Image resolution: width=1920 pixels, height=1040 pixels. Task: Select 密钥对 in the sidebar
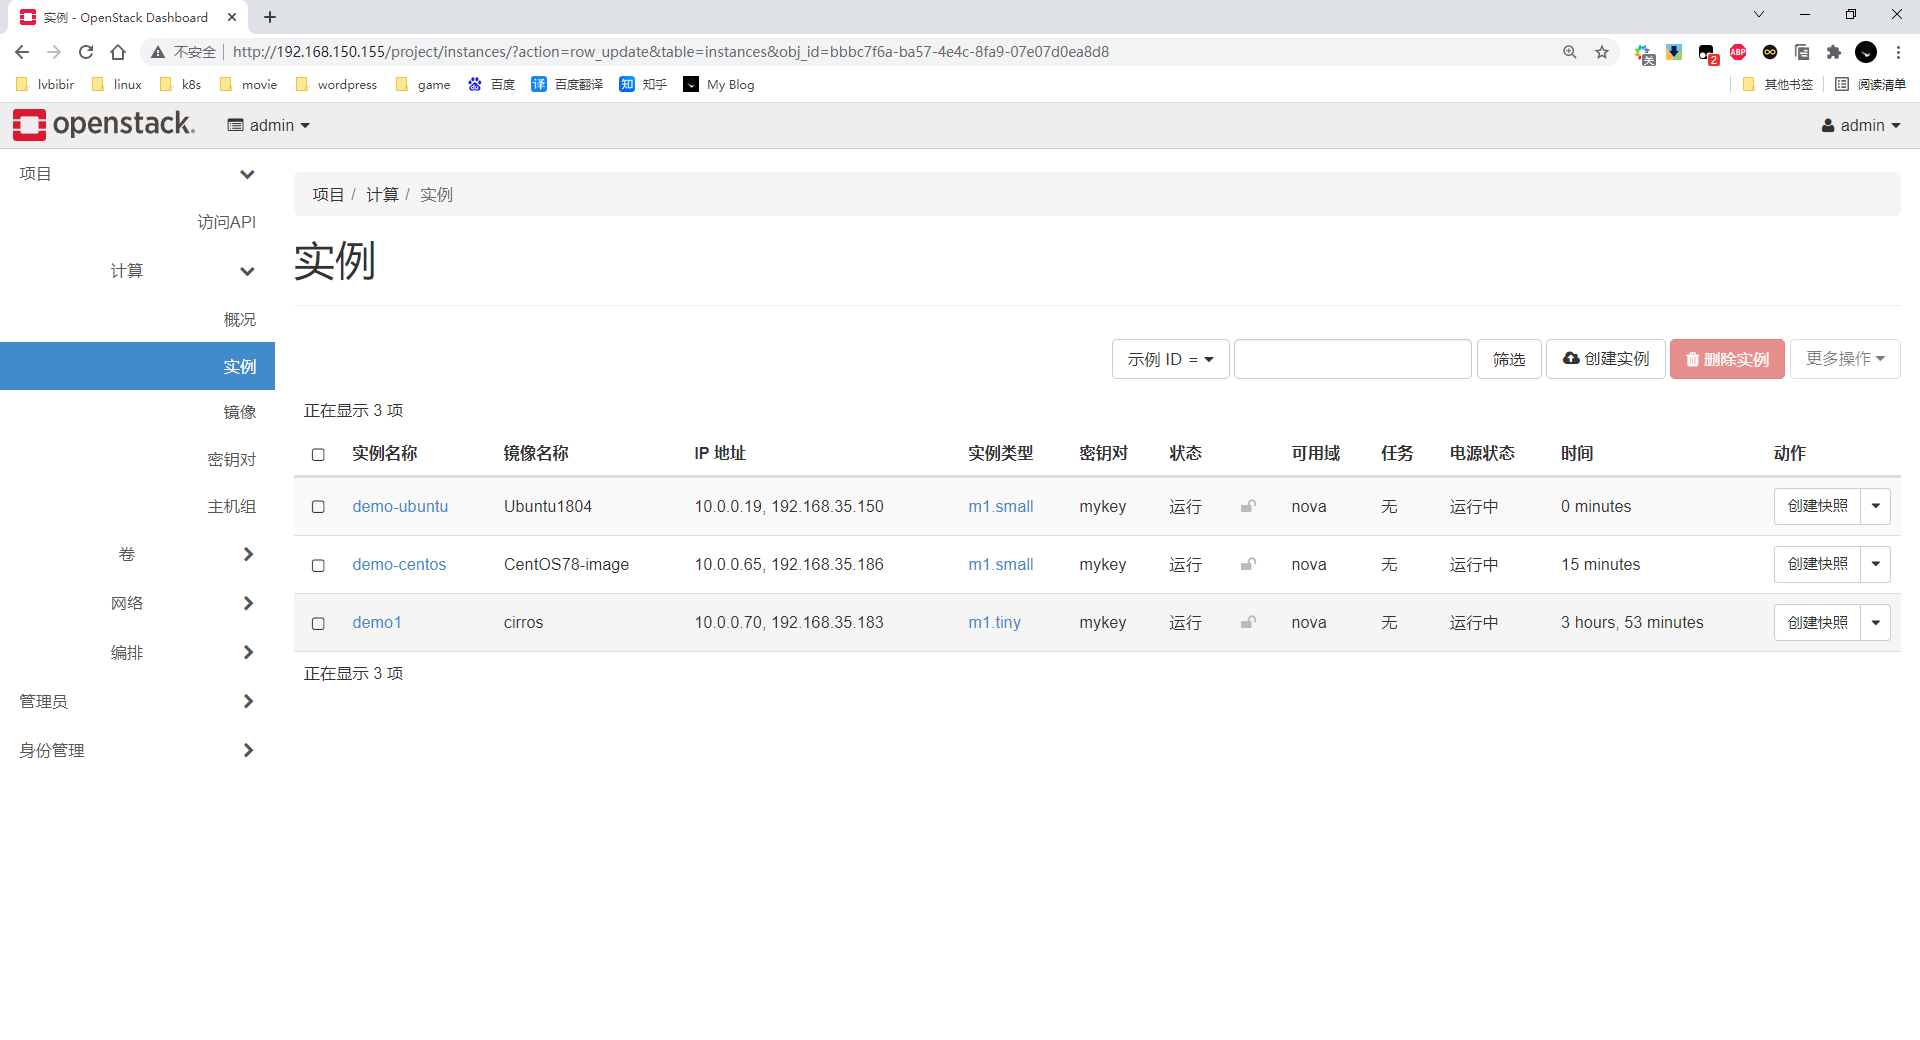click(x=231, y=459)
